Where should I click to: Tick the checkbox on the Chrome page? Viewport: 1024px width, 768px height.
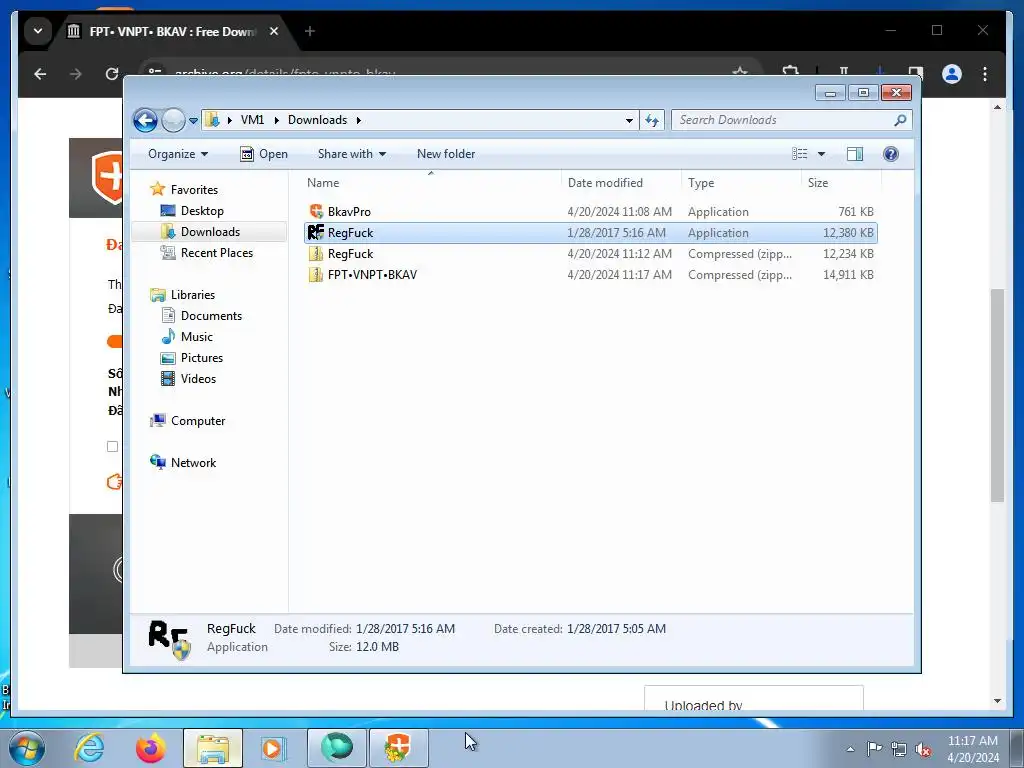click(112, 447)
